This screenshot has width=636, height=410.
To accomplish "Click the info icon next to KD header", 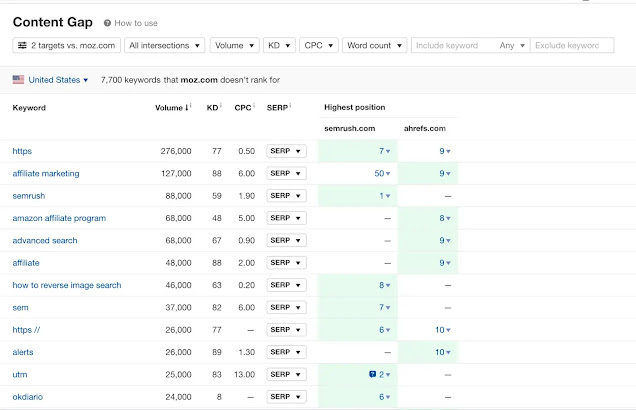I will pyautogui.click(x=221, y=106).
